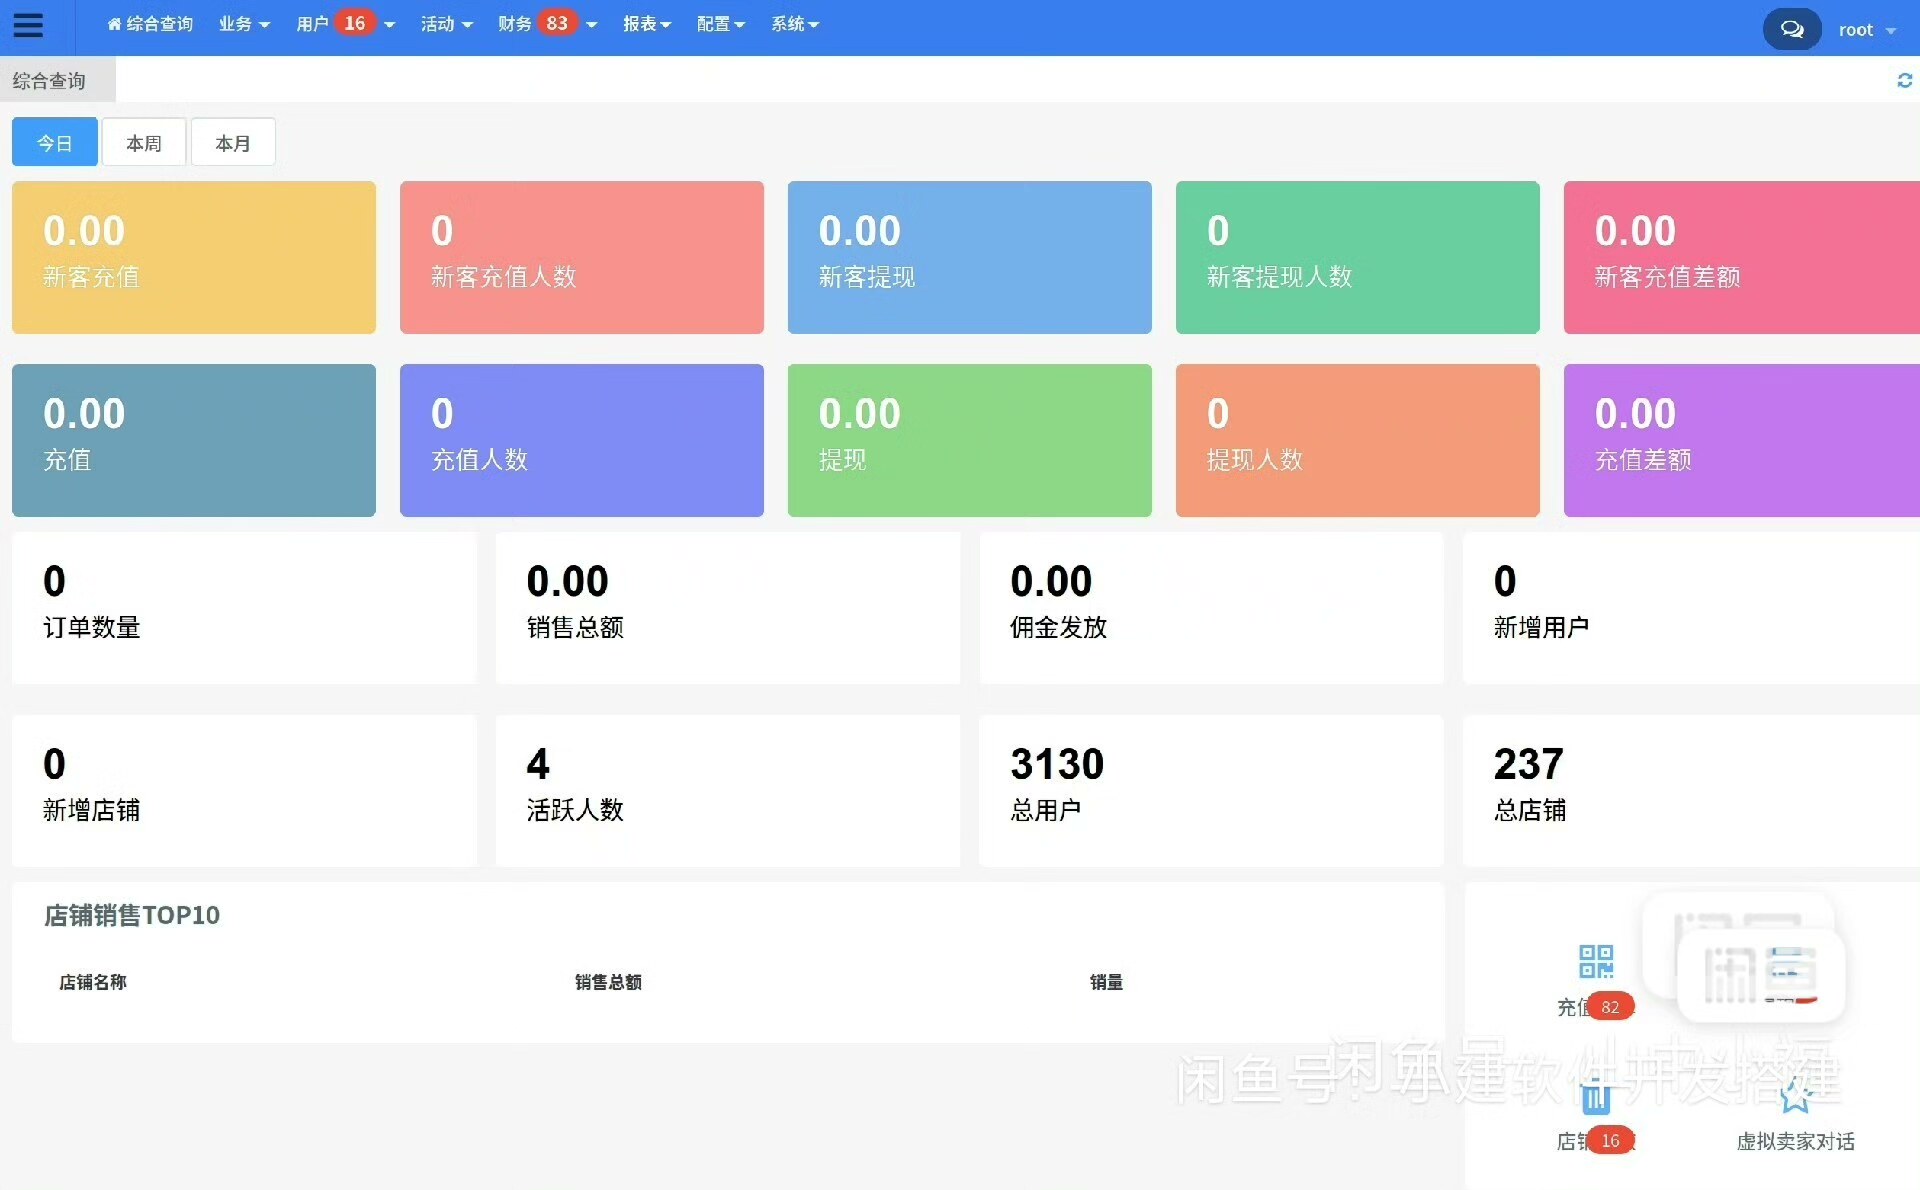Click the yellow 新客充值 stat card
Screen dimensions: 1920x1190
tap(194, 257)
